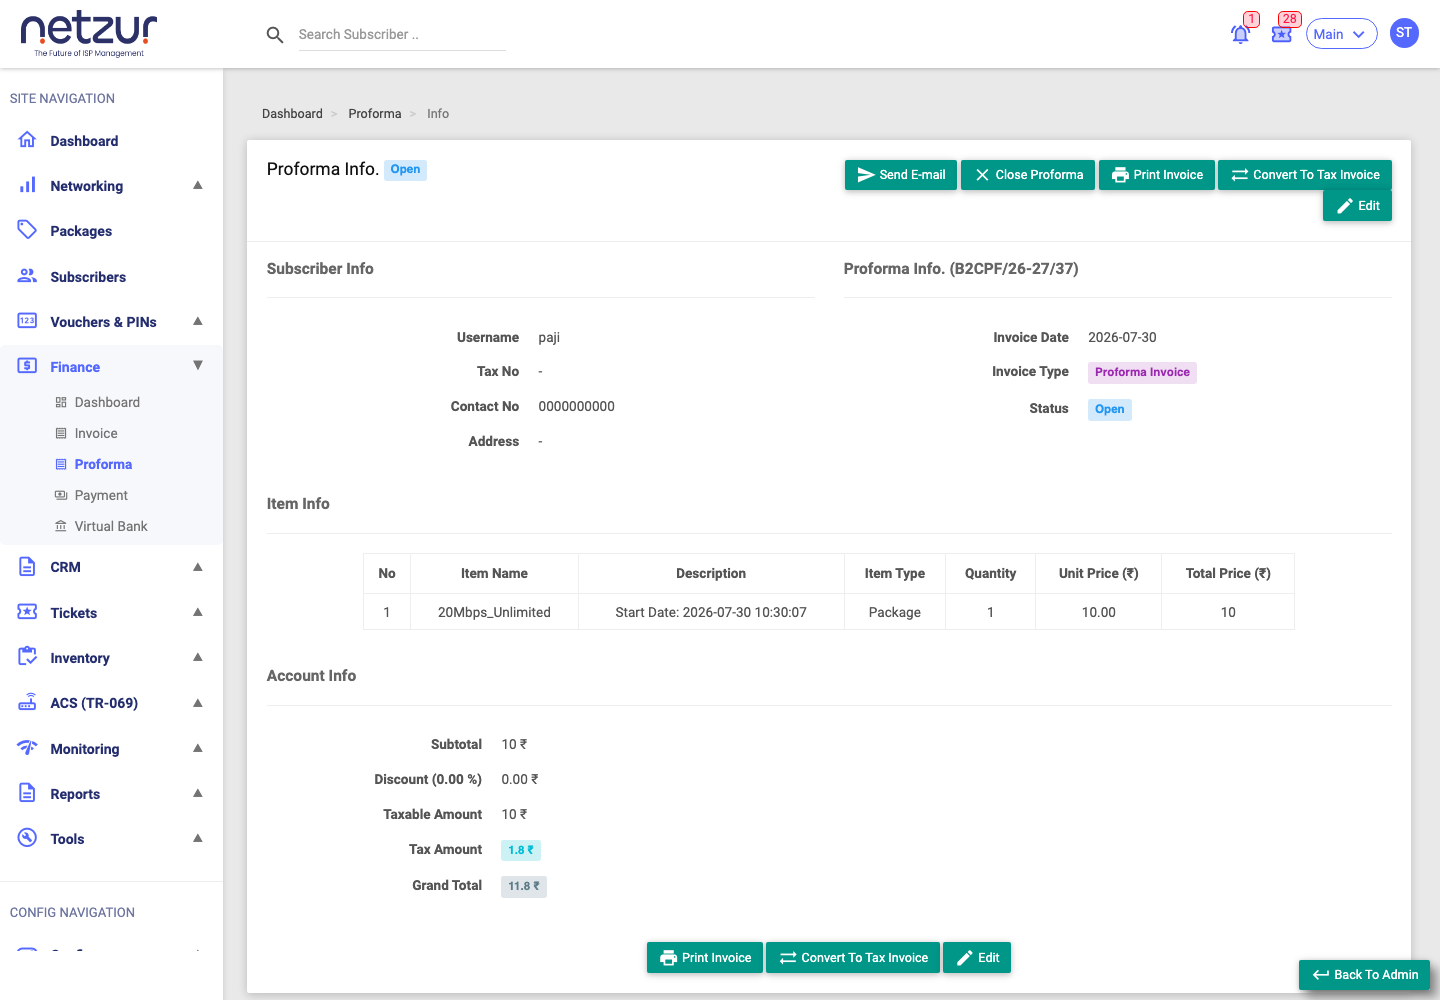
Task: Collapse the Finance menu arrow
Action: [198, 366]
